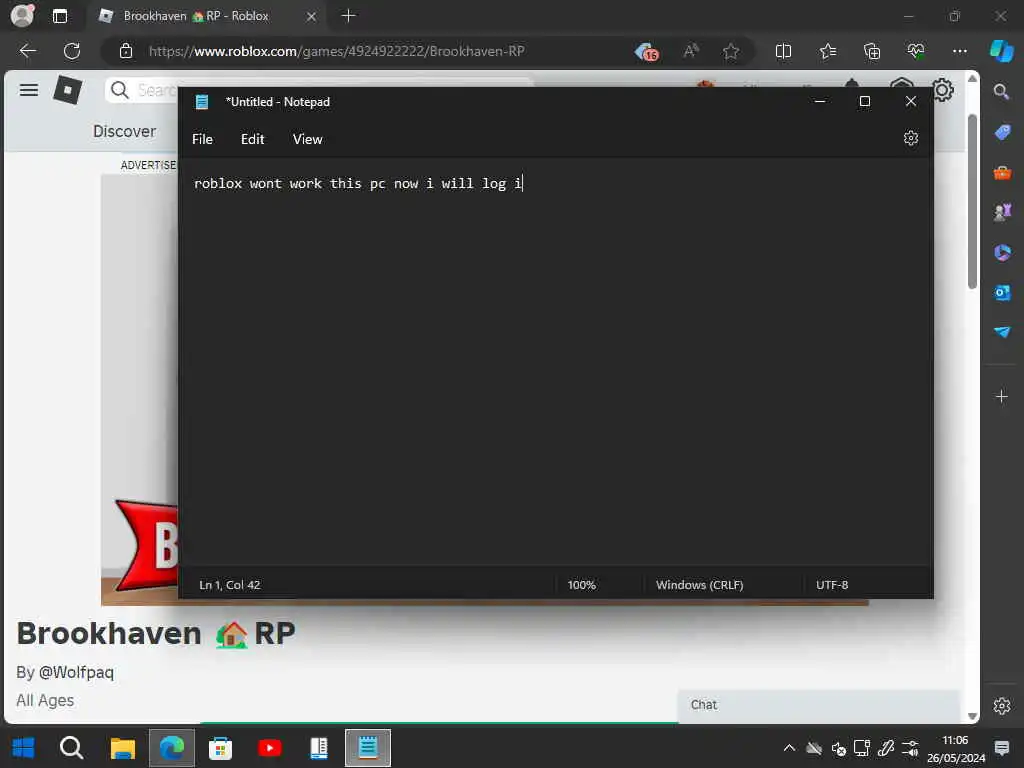Open the Windows Start menu

click(24, 748)
